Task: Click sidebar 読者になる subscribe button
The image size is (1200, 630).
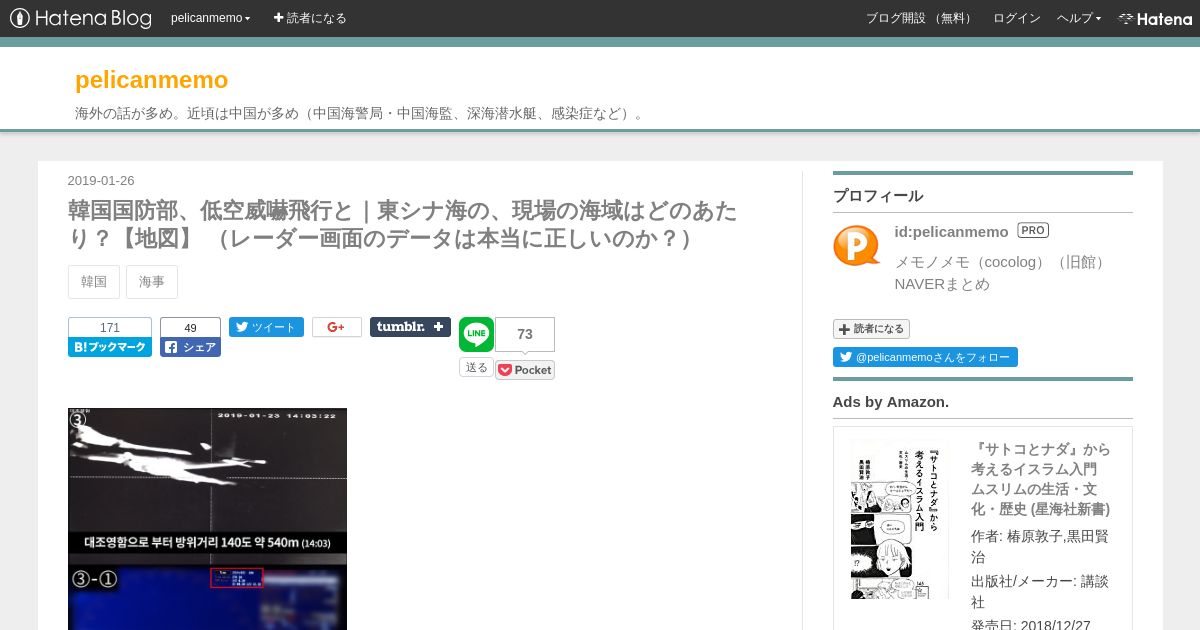Action: pyautogui.click(x=871, y=329)
